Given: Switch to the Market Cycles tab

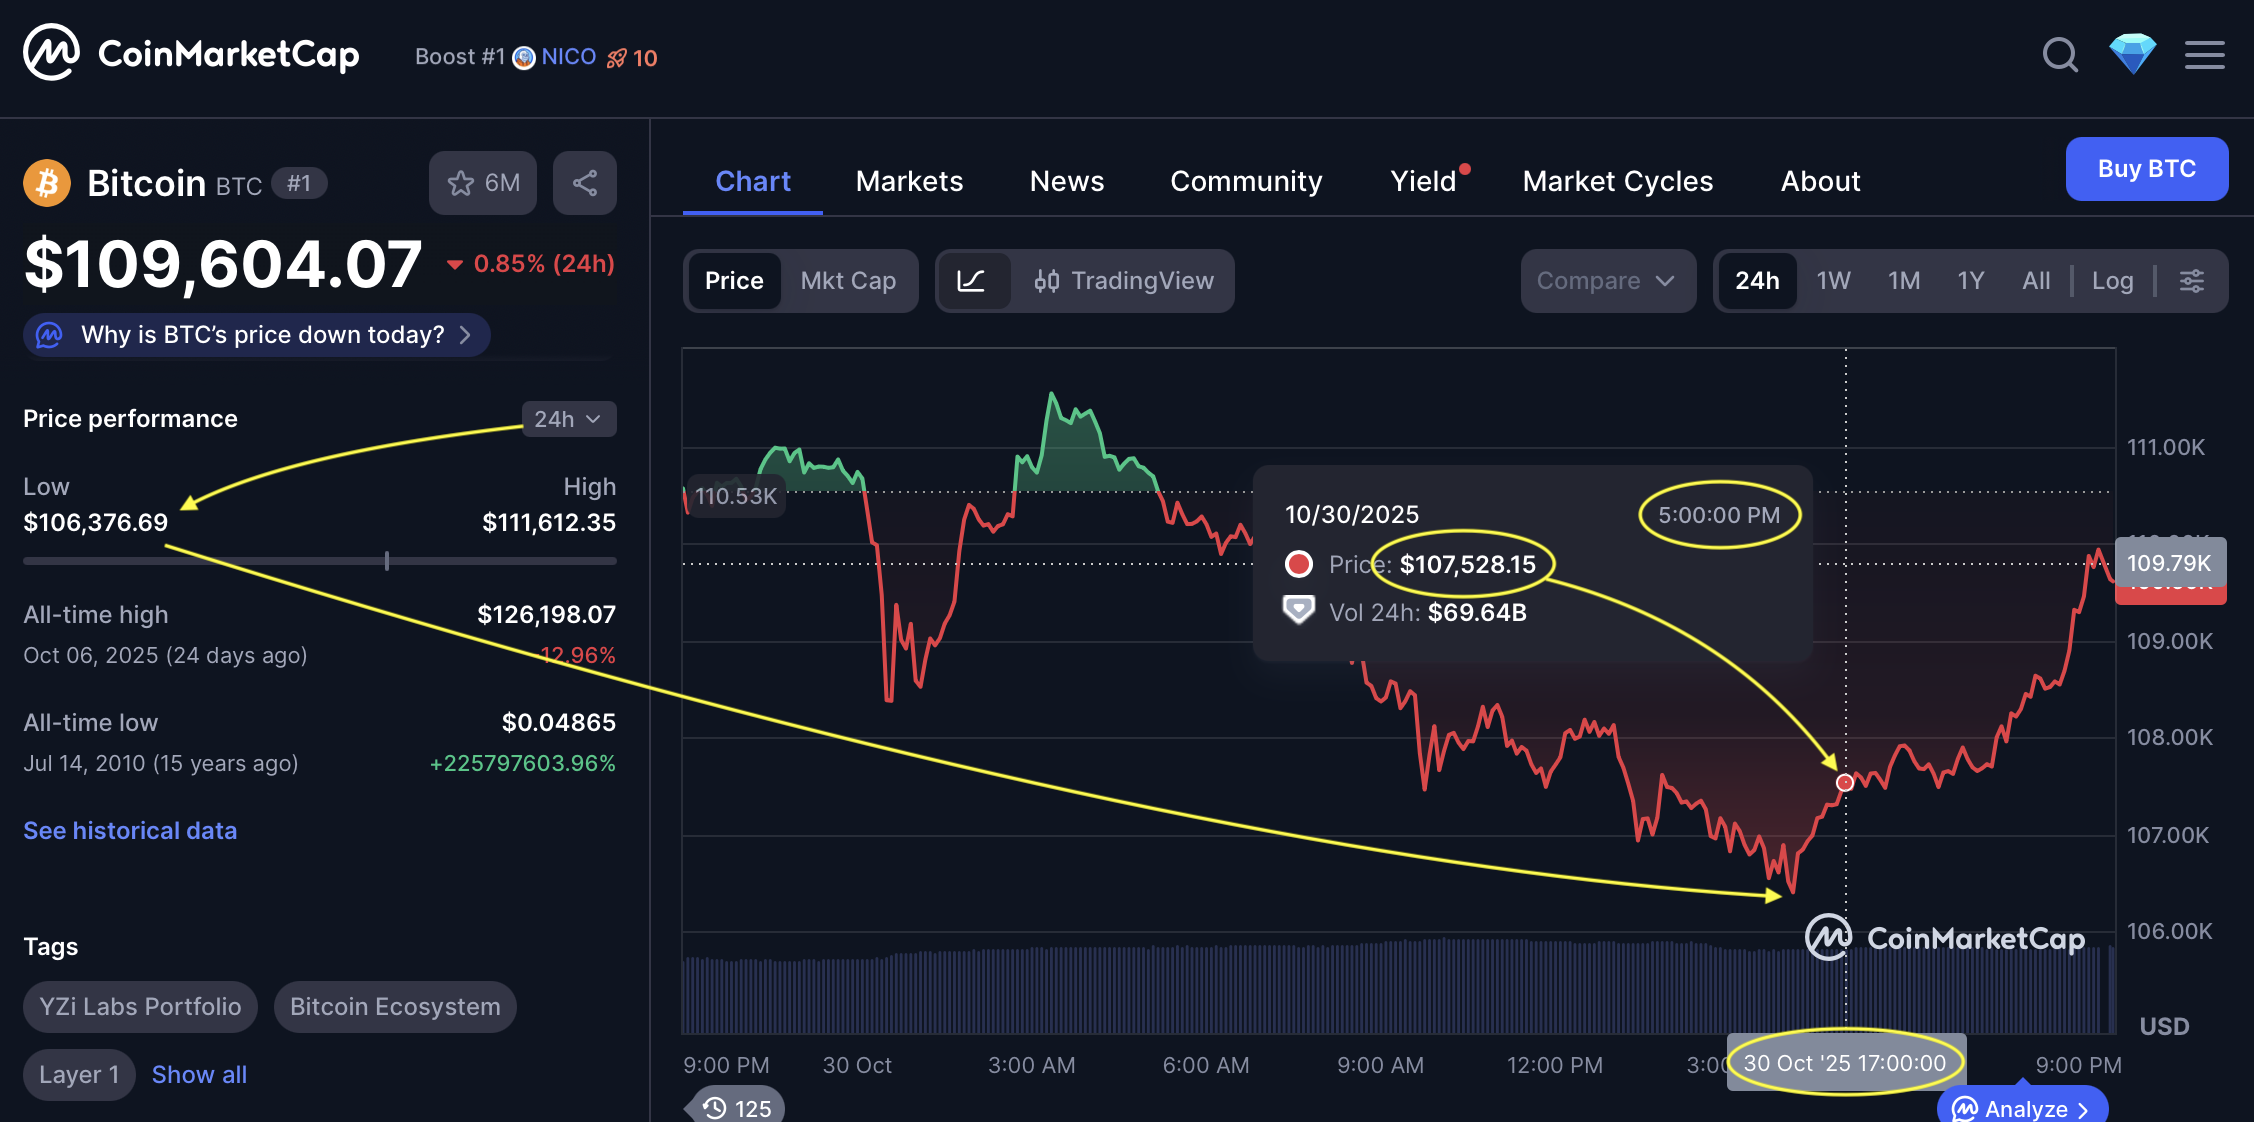Looking at the screenshot, I should coord(1617,181).
